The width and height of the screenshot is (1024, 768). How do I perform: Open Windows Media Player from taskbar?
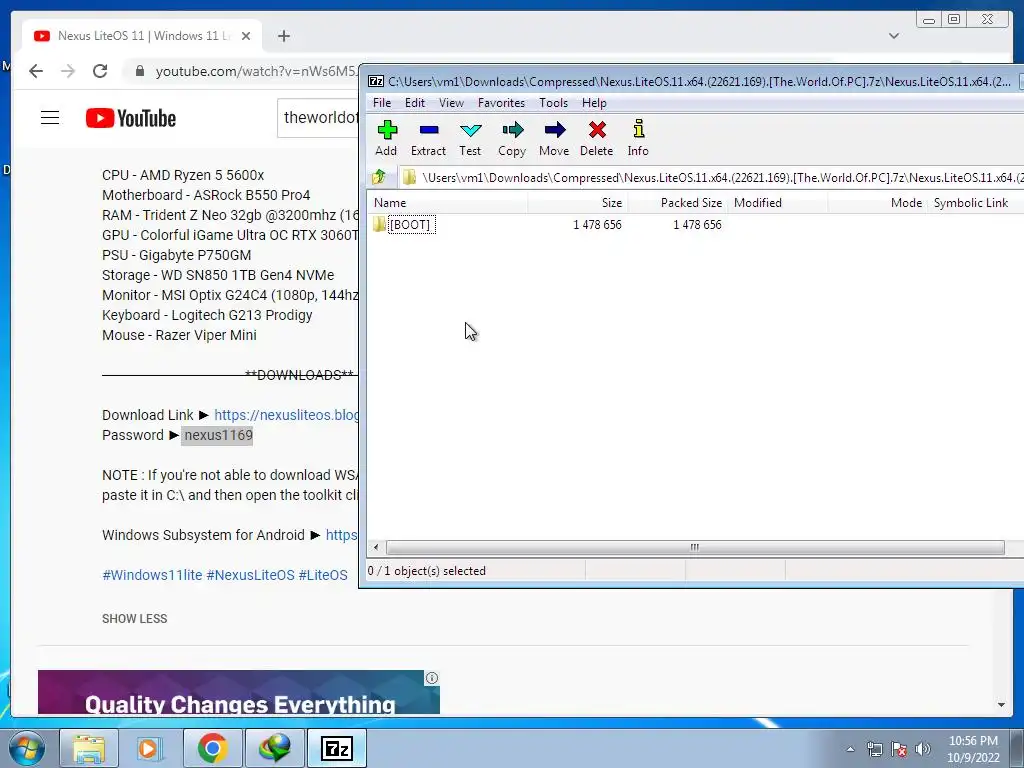(149, 748)
